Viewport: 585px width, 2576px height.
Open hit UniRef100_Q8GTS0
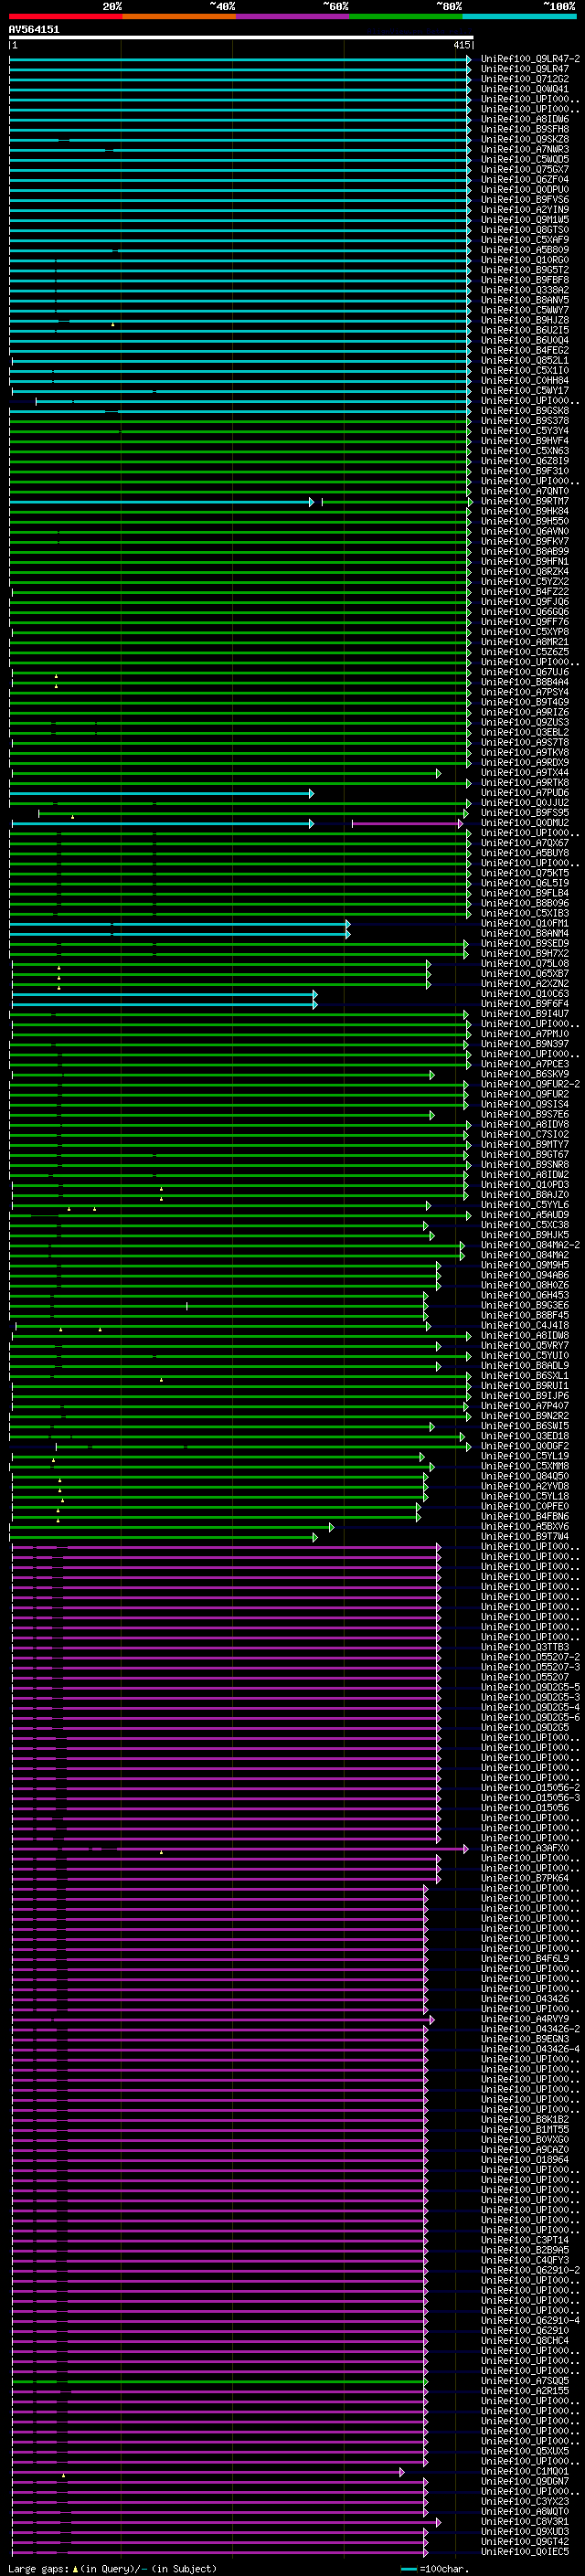coord(525,230)
